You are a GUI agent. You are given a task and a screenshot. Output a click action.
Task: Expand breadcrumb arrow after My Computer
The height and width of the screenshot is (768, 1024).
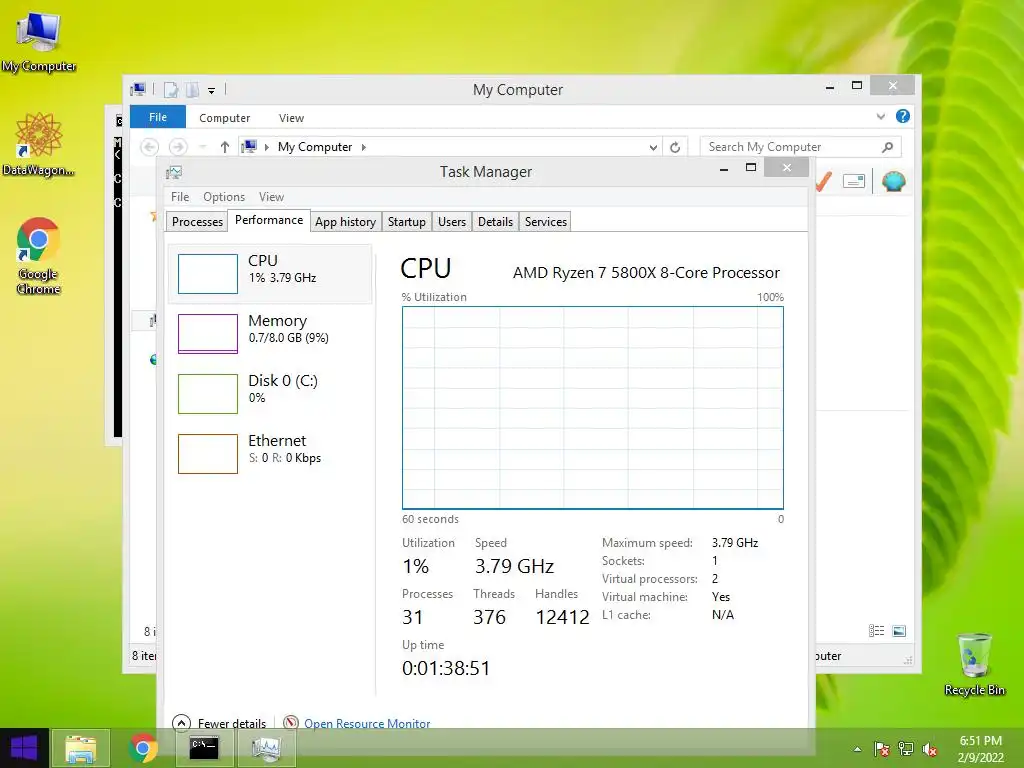(x=364, y=147)
